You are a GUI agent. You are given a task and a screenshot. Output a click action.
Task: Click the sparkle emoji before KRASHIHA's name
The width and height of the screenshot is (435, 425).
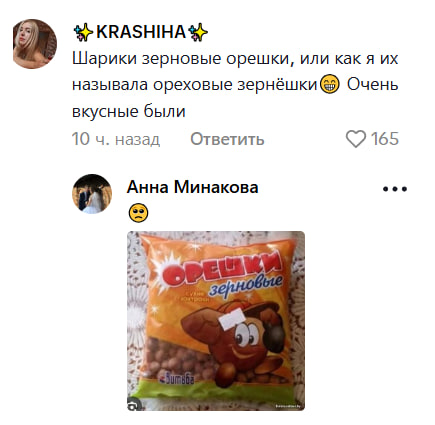tap(83, 32)
